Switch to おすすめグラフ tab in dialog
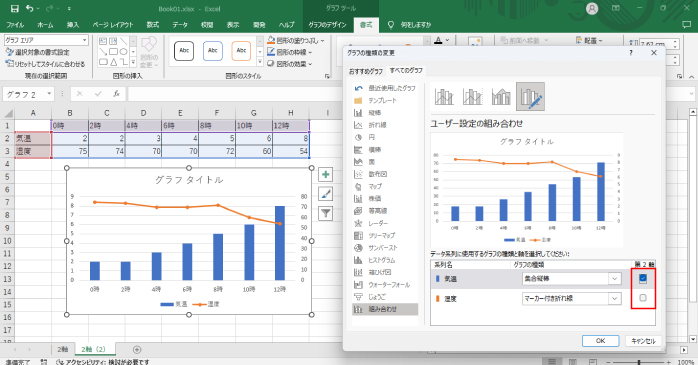 (366, 71)
